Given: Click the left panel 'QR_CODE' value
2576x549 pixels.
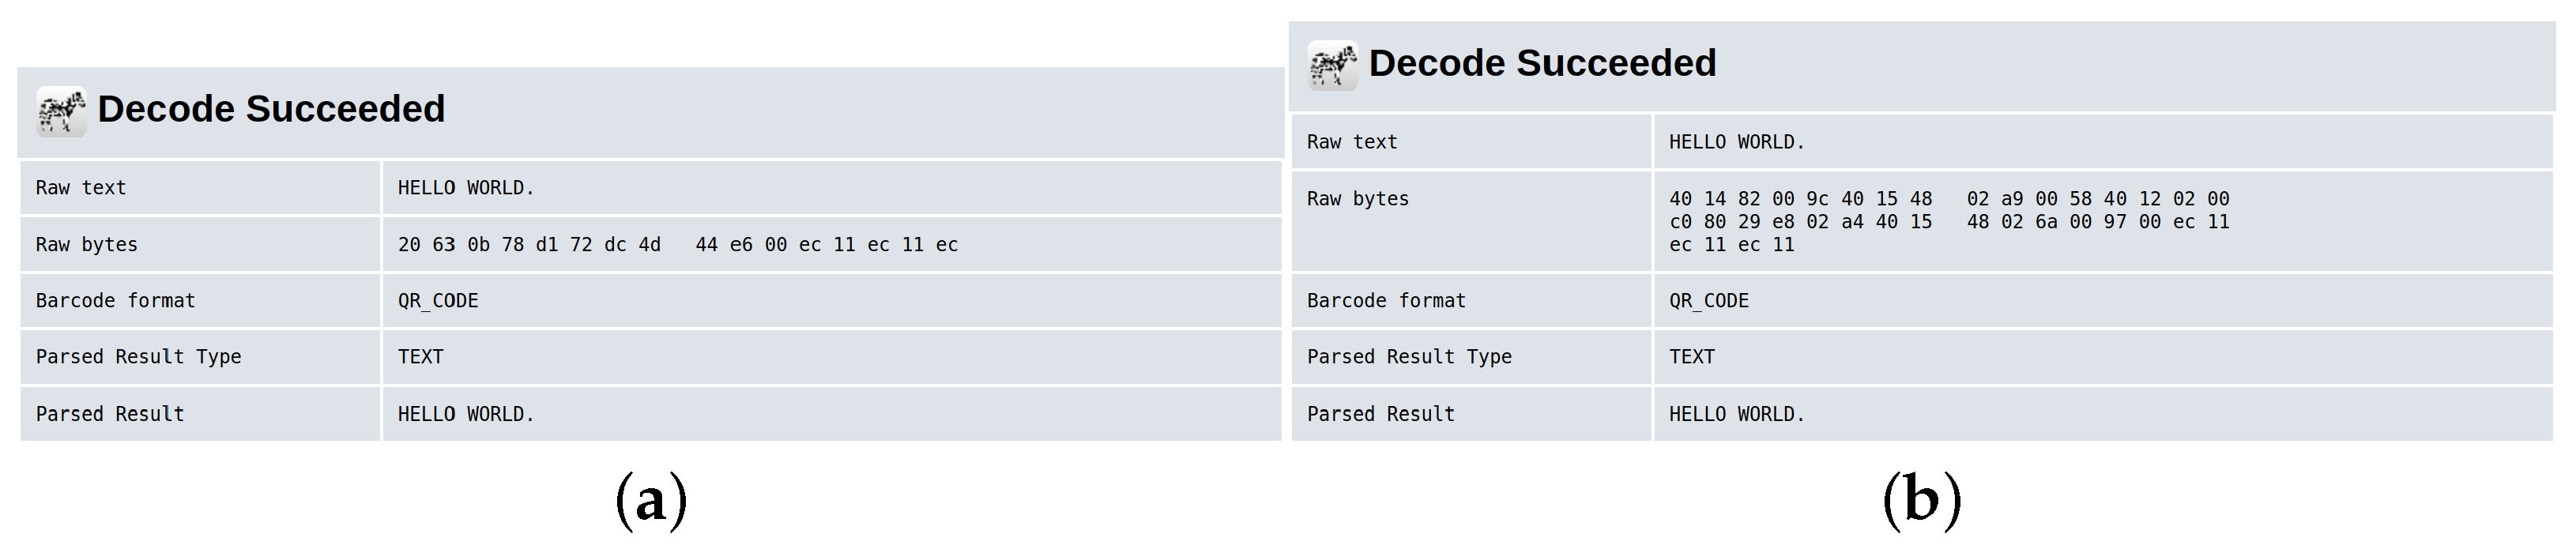Looking at the screenshot, I should [438, 301].
